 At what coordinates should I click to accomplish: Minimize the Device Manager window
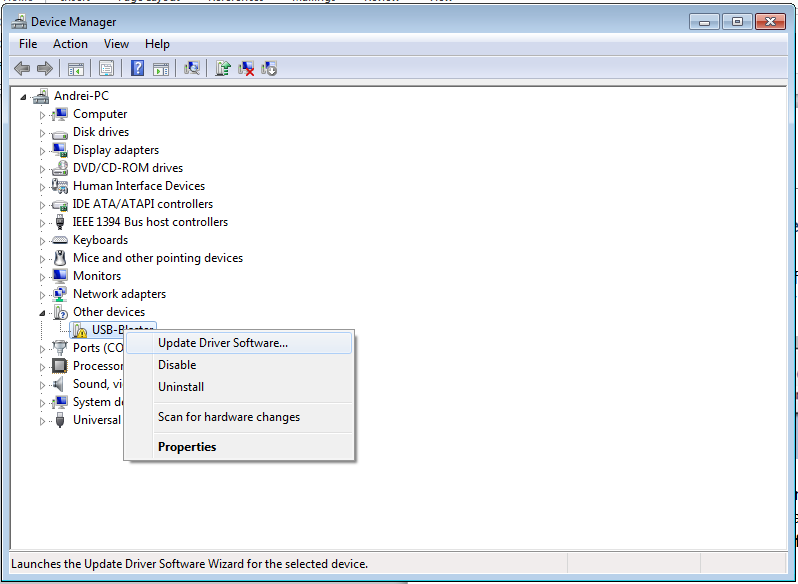click(704, 22)
